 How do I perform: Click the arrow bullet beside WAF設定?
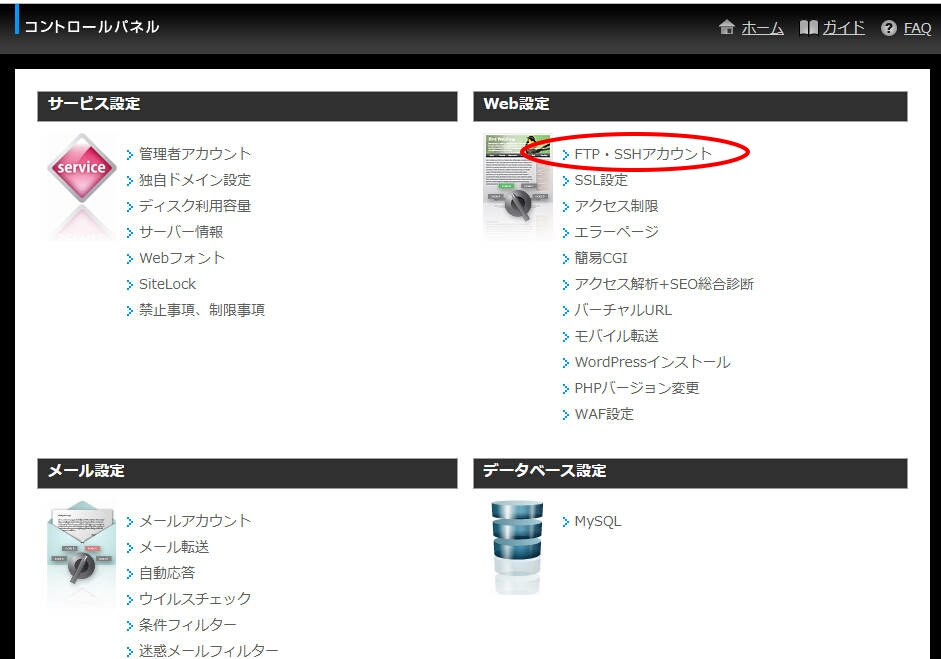[x=565, y=415]
